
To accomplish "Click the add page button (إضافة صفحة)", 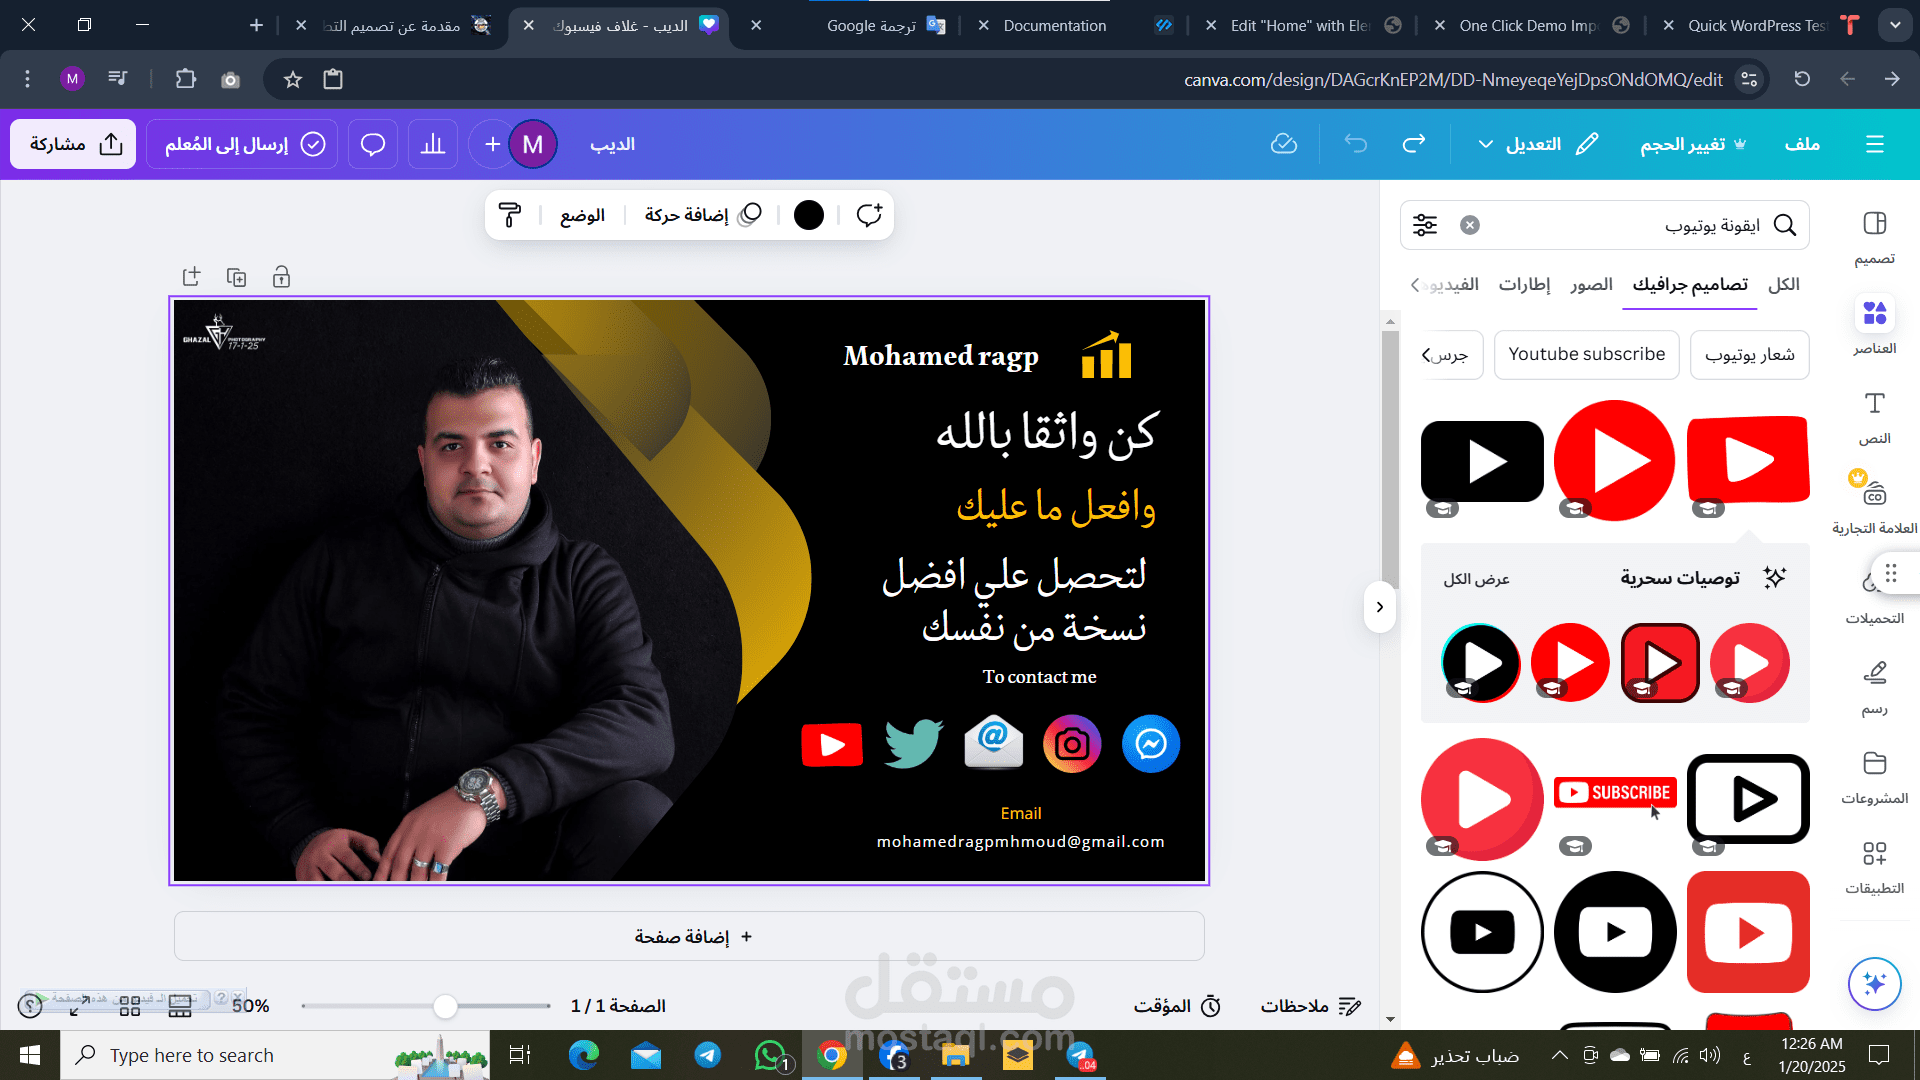I will tap(689, 936).
